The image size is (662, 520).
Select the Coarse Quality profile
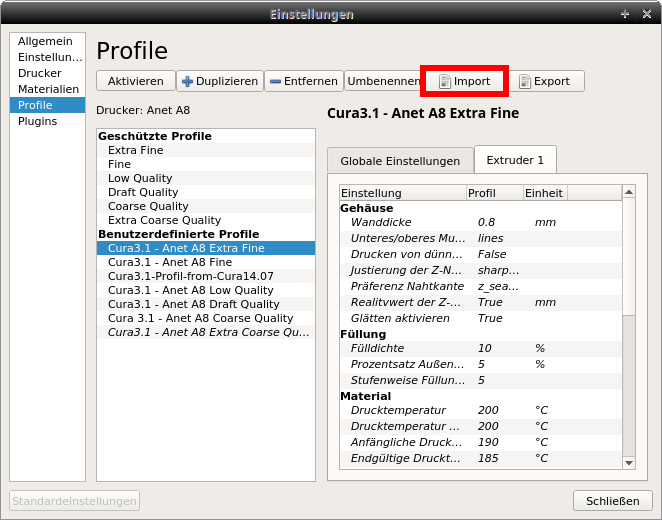click(x=206, y=206)
